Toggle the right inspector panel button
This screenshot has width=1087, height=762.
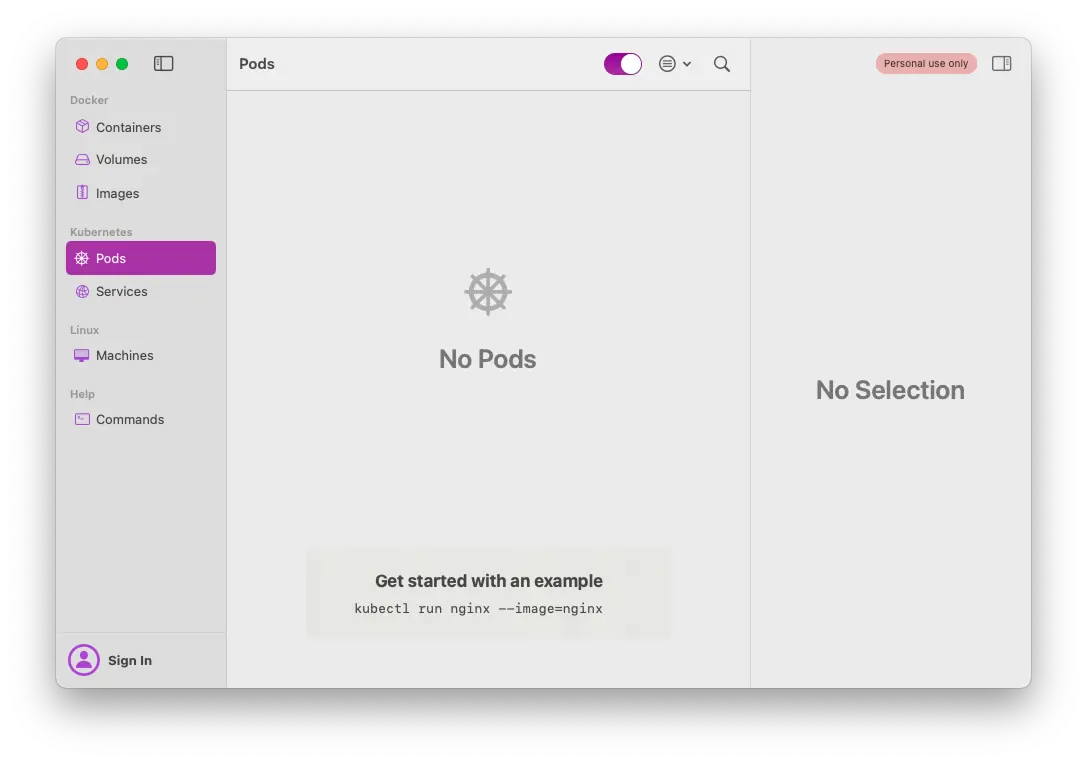click(x=1001, y=62)
